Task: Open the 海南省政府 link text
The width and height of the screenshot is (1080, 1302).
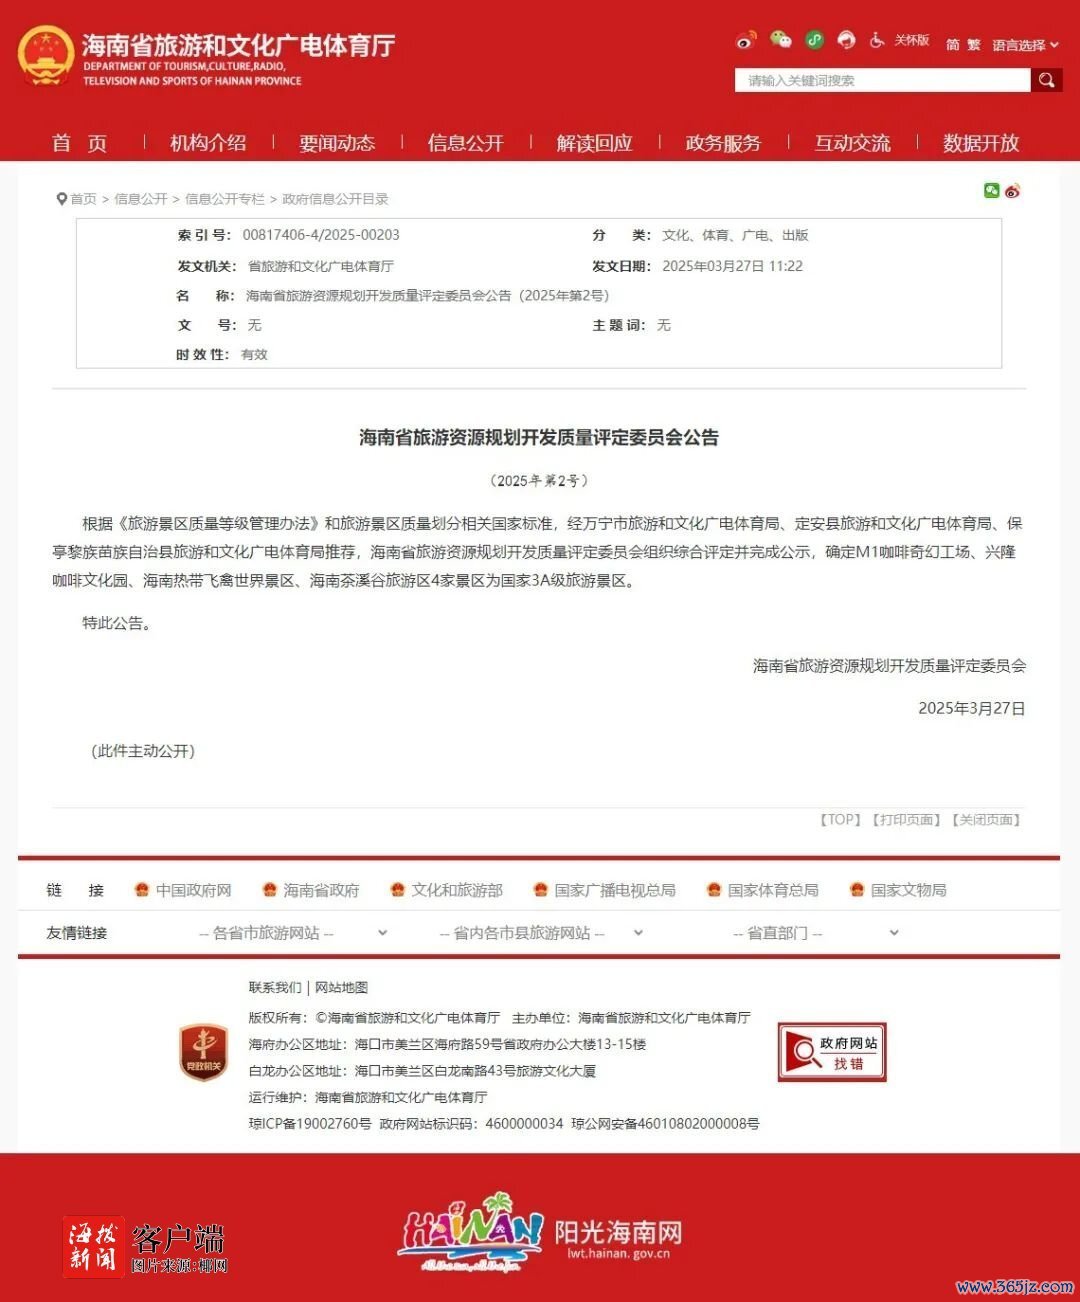Action: 321,890
